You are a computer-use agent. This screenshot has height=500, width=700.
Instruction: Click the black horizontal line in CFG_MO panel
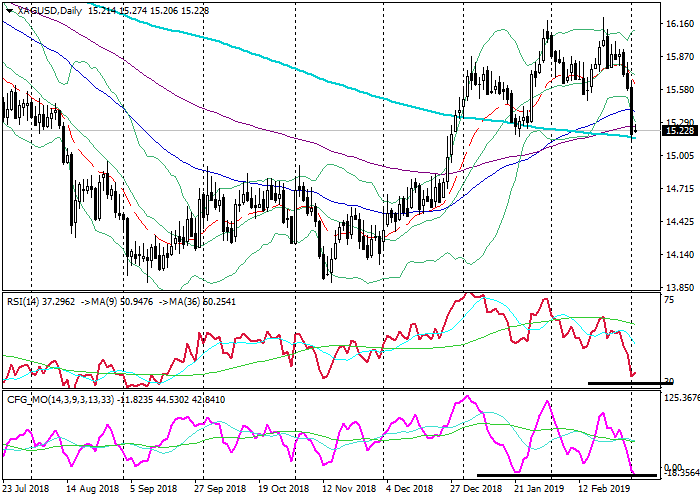[x=566, y=475]
